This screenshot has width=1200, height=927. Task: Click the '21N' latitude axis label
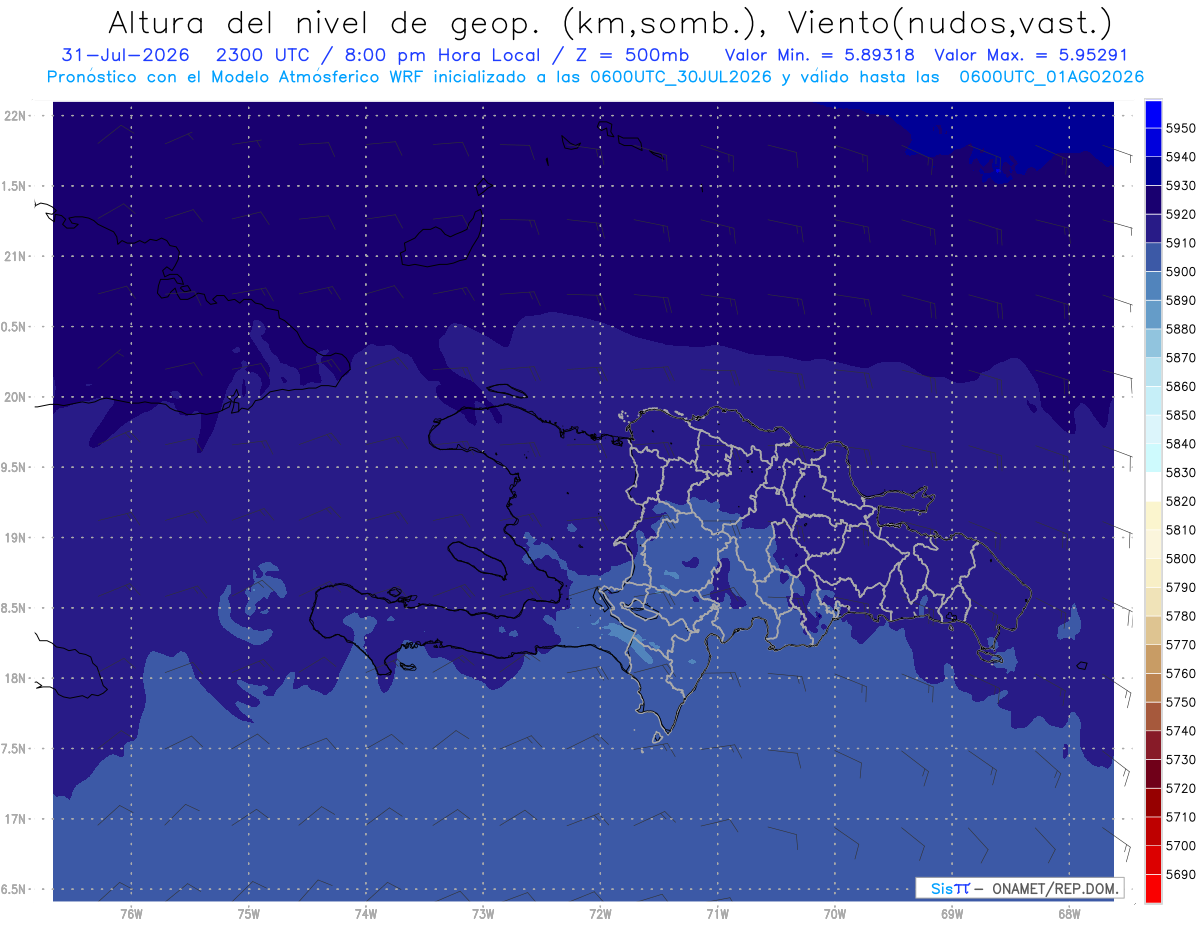pos(15,256)
